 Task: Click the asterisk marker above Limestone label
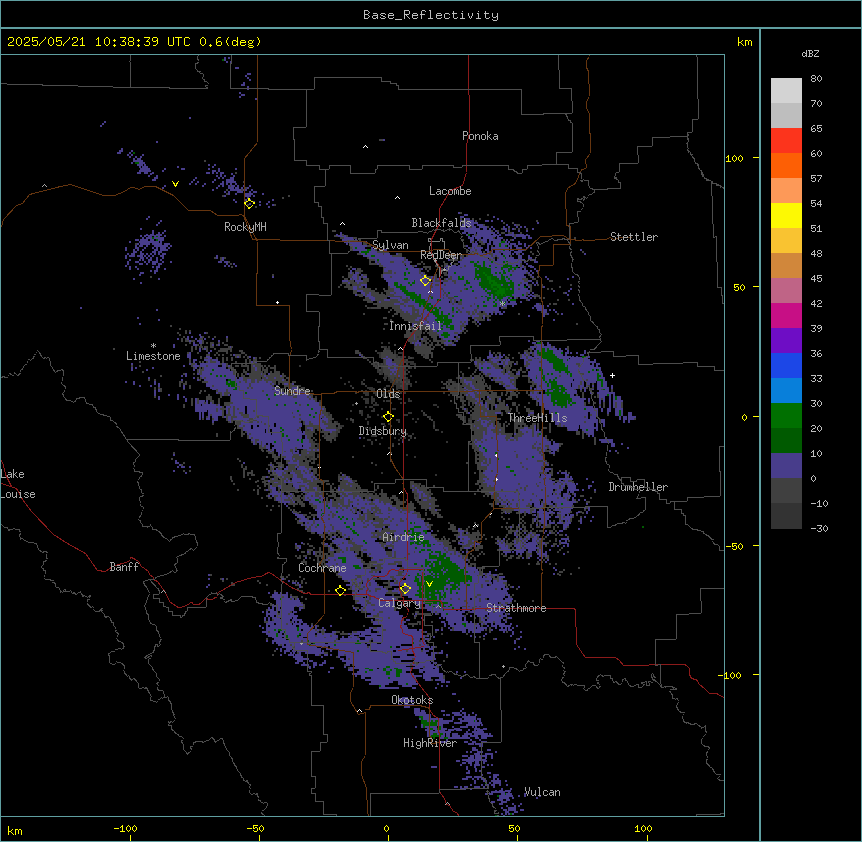pyautogui.click(x=153, y=346)
